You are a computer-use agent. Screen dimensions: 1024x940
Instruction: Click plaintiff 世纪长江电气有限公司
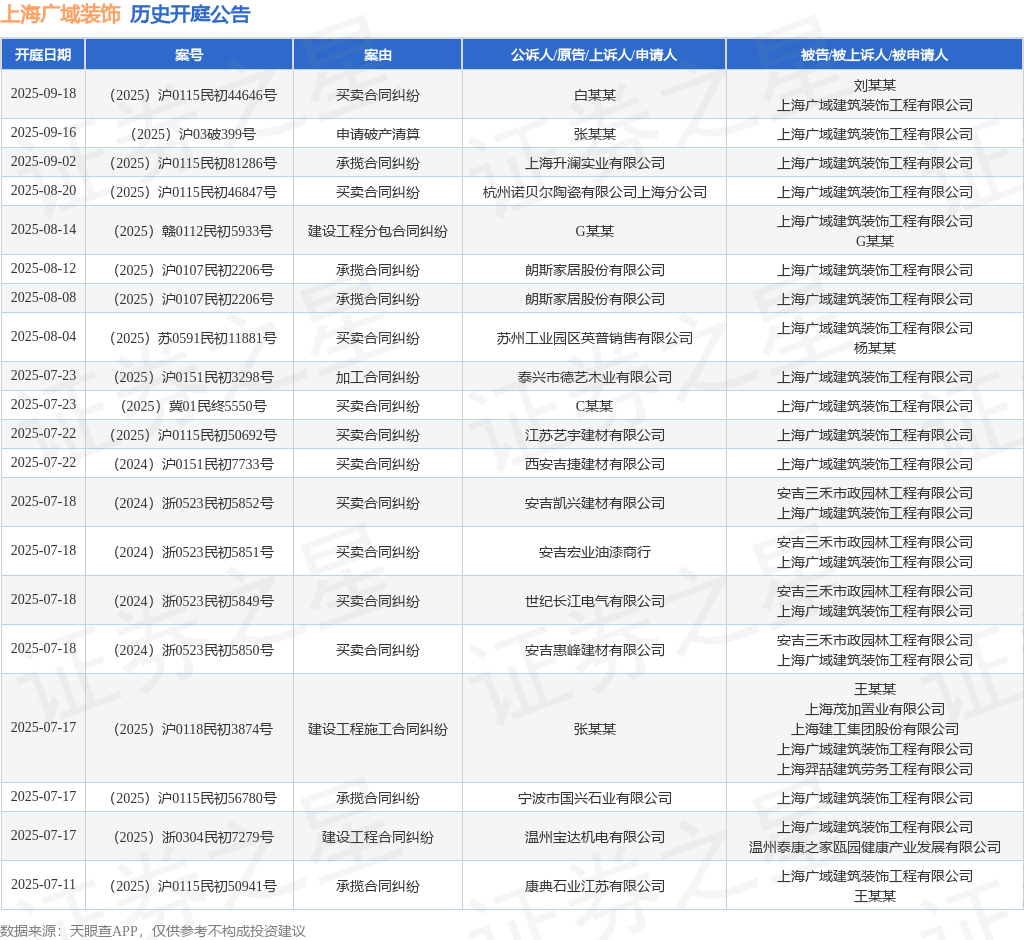(594, 602)
